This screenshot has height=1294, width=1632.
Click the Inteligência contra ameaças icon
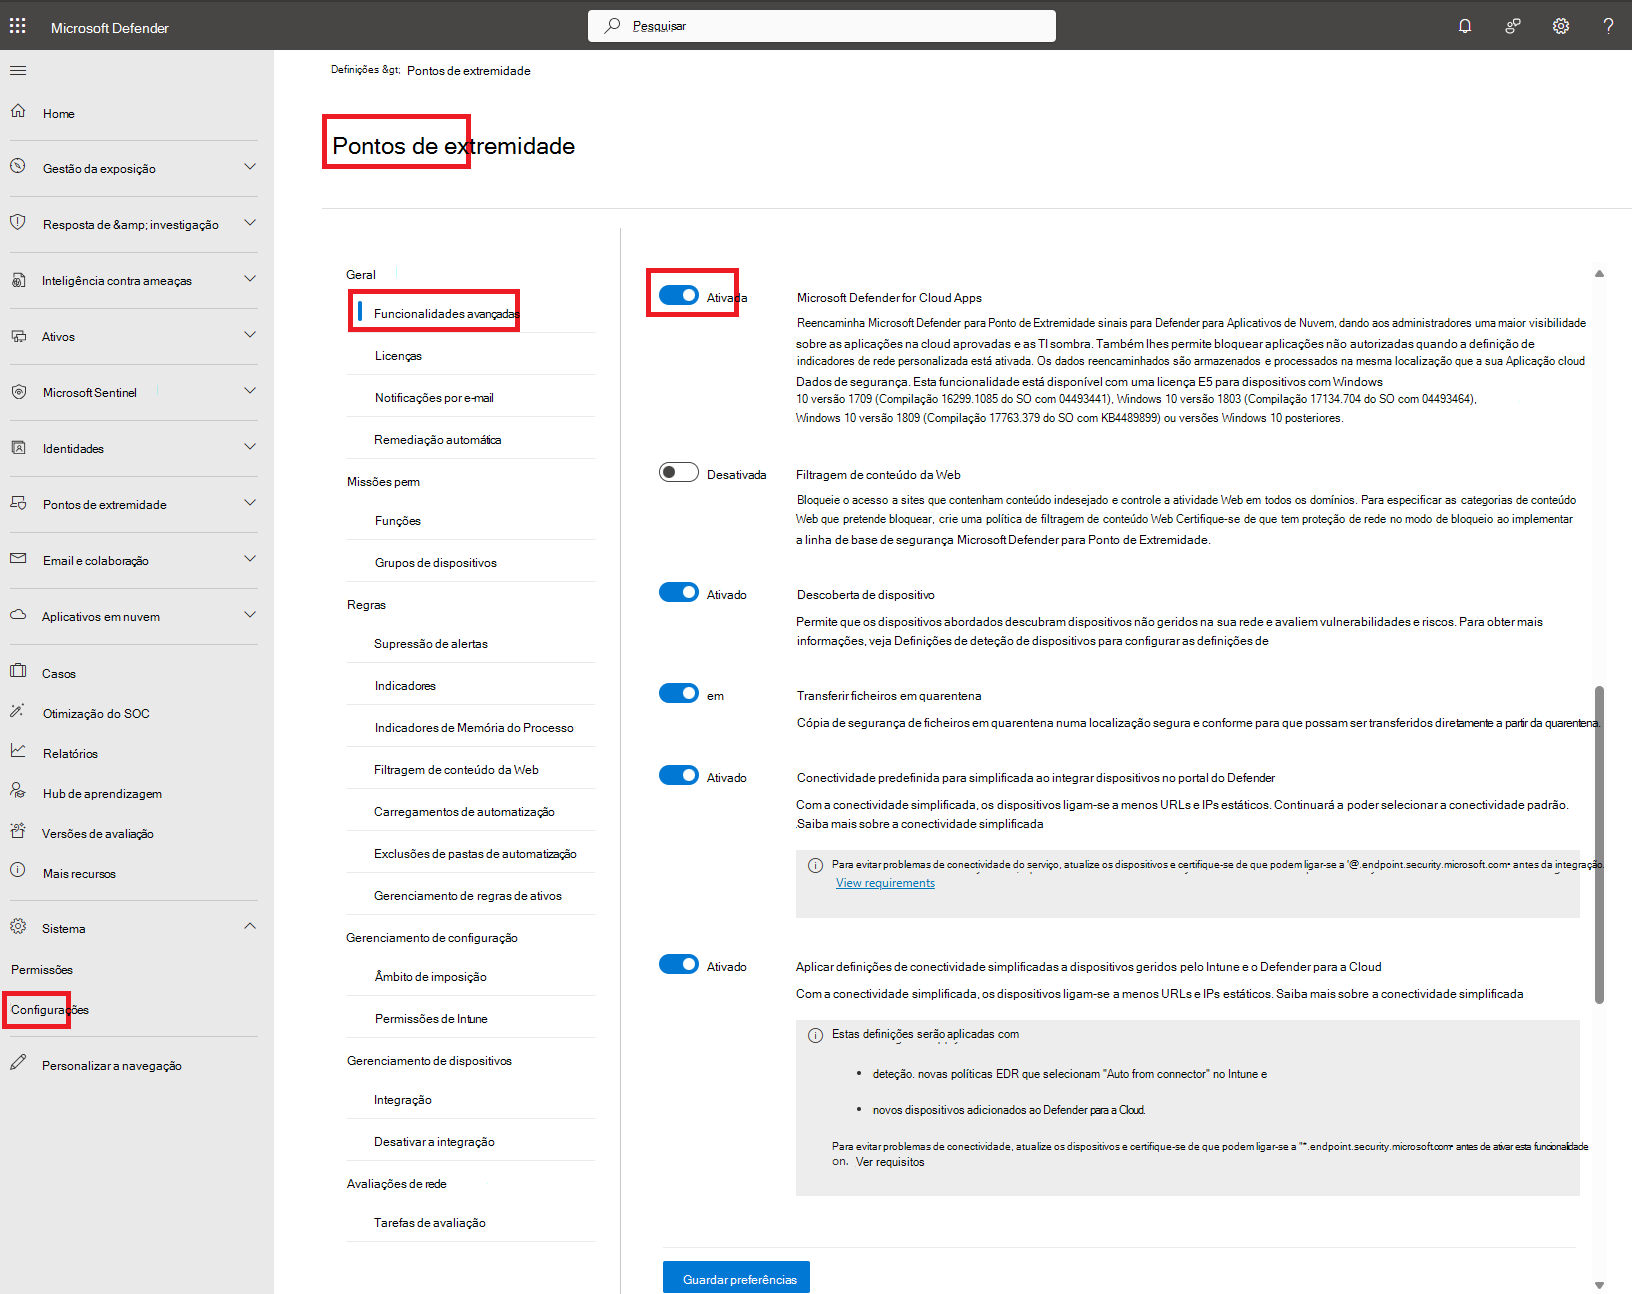point(18,280)
